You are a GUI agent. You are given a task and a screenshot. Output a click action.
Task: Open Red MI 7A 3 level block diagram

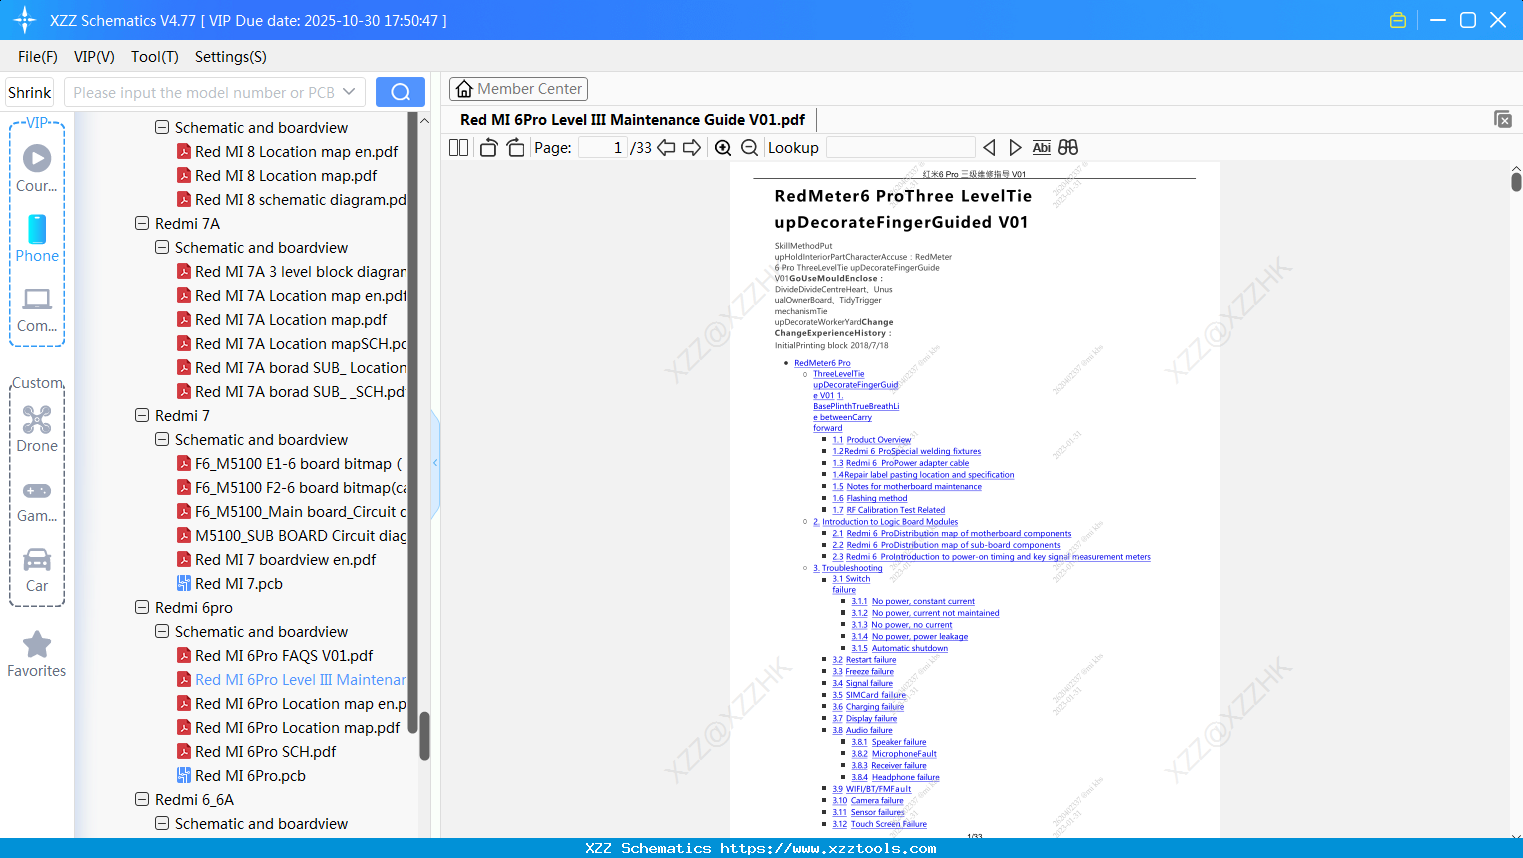click(x=292, y=271)
